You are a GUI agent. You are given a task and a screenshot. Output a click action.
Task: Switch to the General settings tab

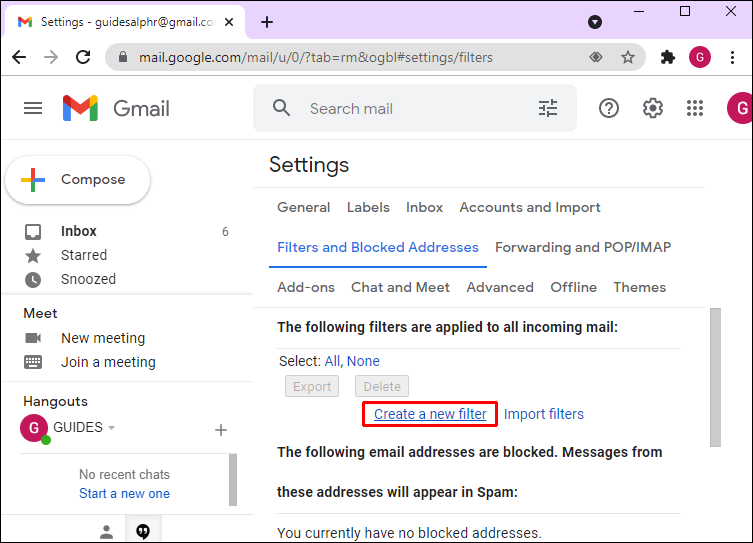tap(304, 207)
